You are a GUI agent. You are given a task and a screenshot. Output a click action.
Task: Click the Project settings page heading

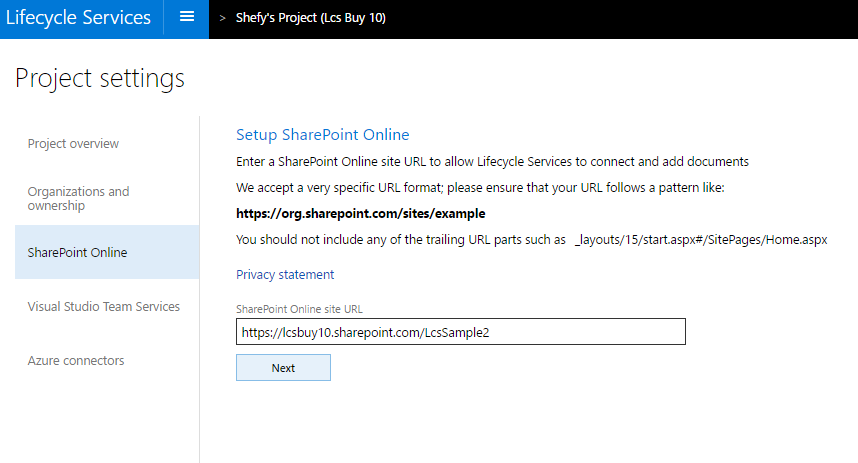click(100, 78)
